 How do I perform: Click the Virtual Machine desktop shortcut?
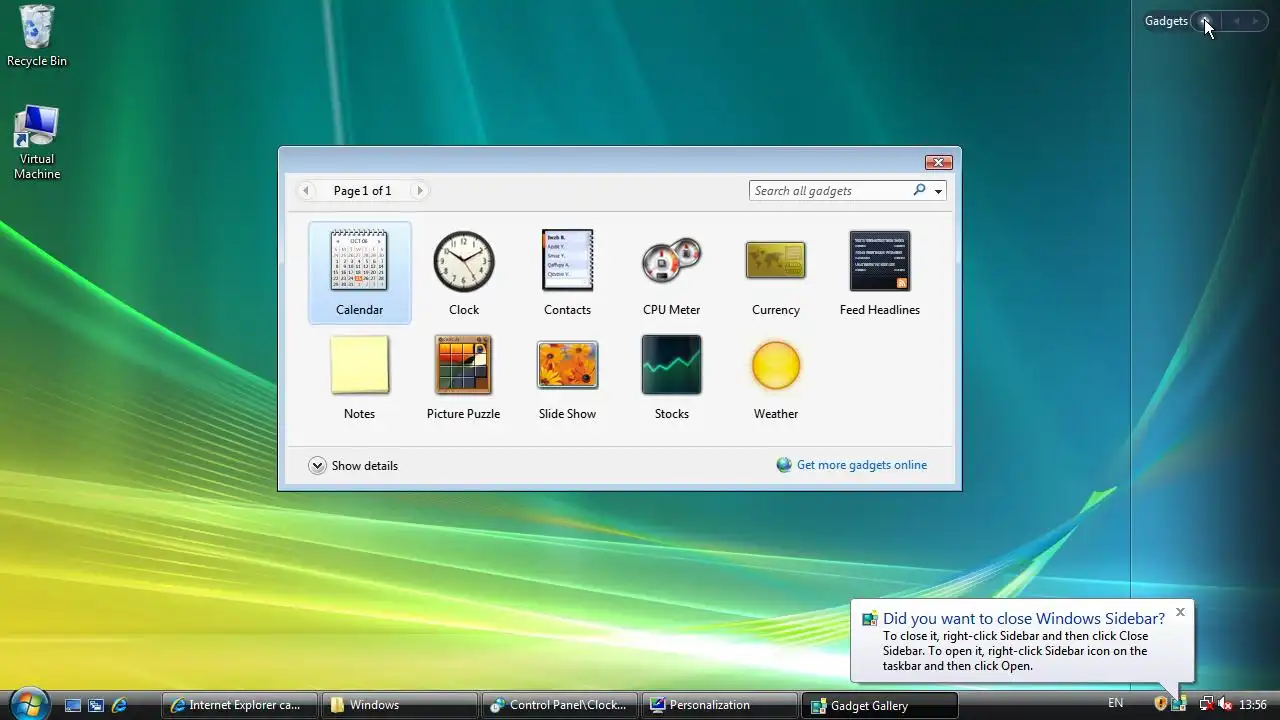click(x=37, y=143)
